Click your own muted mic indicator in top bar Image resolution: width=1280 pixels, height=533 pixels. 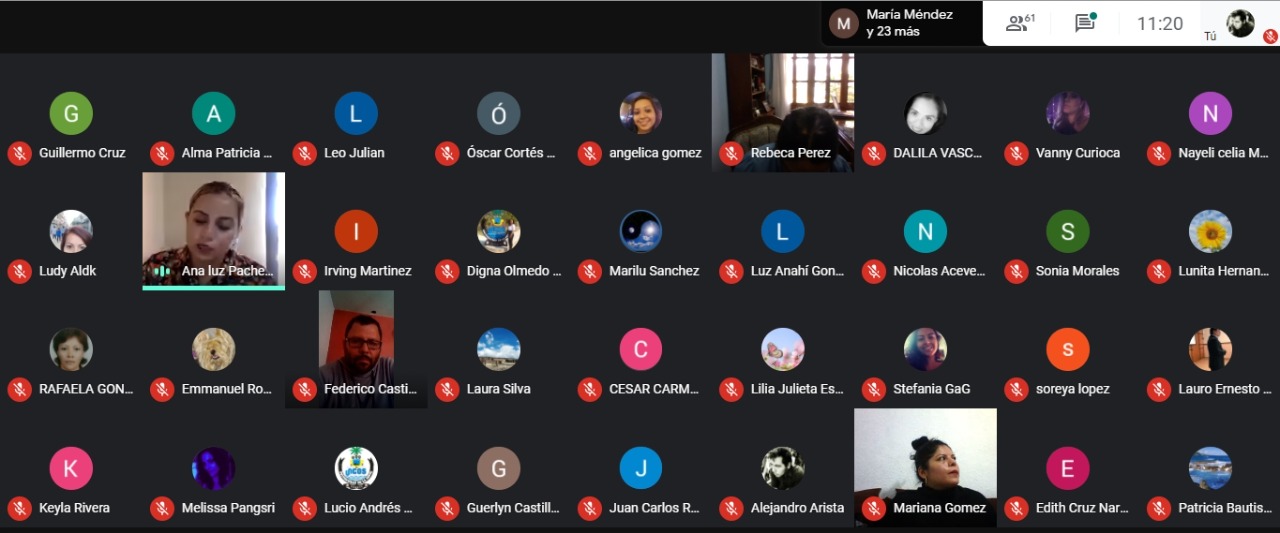[x=1270, y=36]
